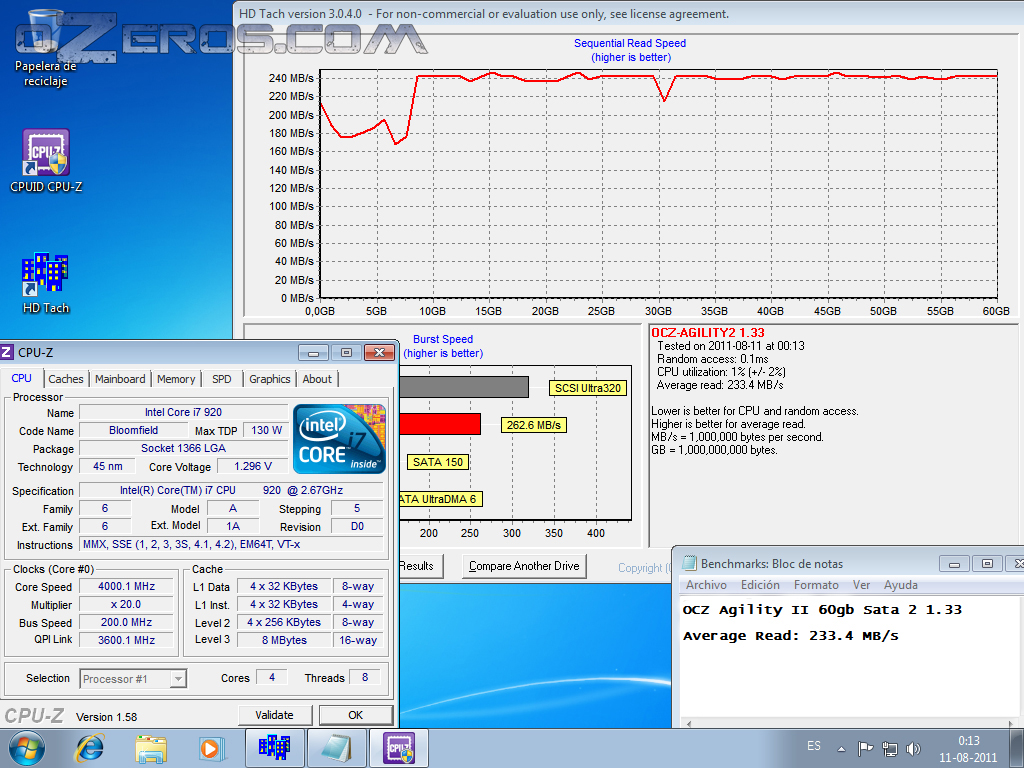Click the red burst speed bar
The width and height of the screenshot is (1024, 768).
[440, 424]
